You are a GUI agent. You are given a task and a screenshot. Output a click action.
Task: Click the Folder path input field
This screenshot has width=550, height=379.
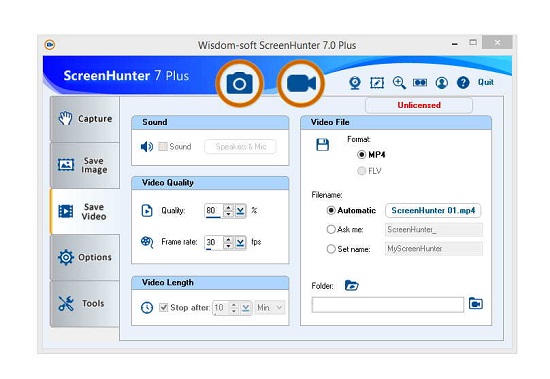(388, 305)
